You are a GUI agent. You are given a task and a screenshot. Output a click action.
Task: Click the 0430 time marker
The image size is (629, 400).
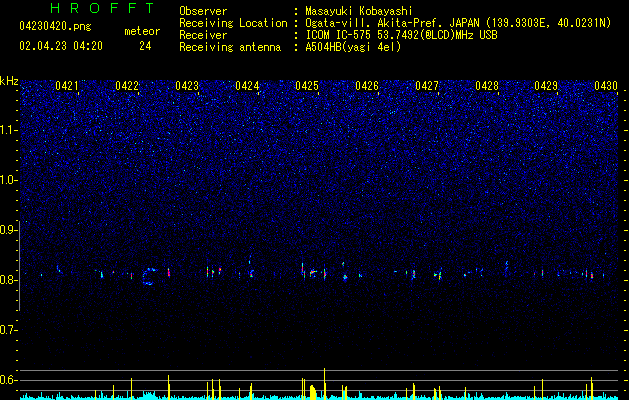click(606, 86)
